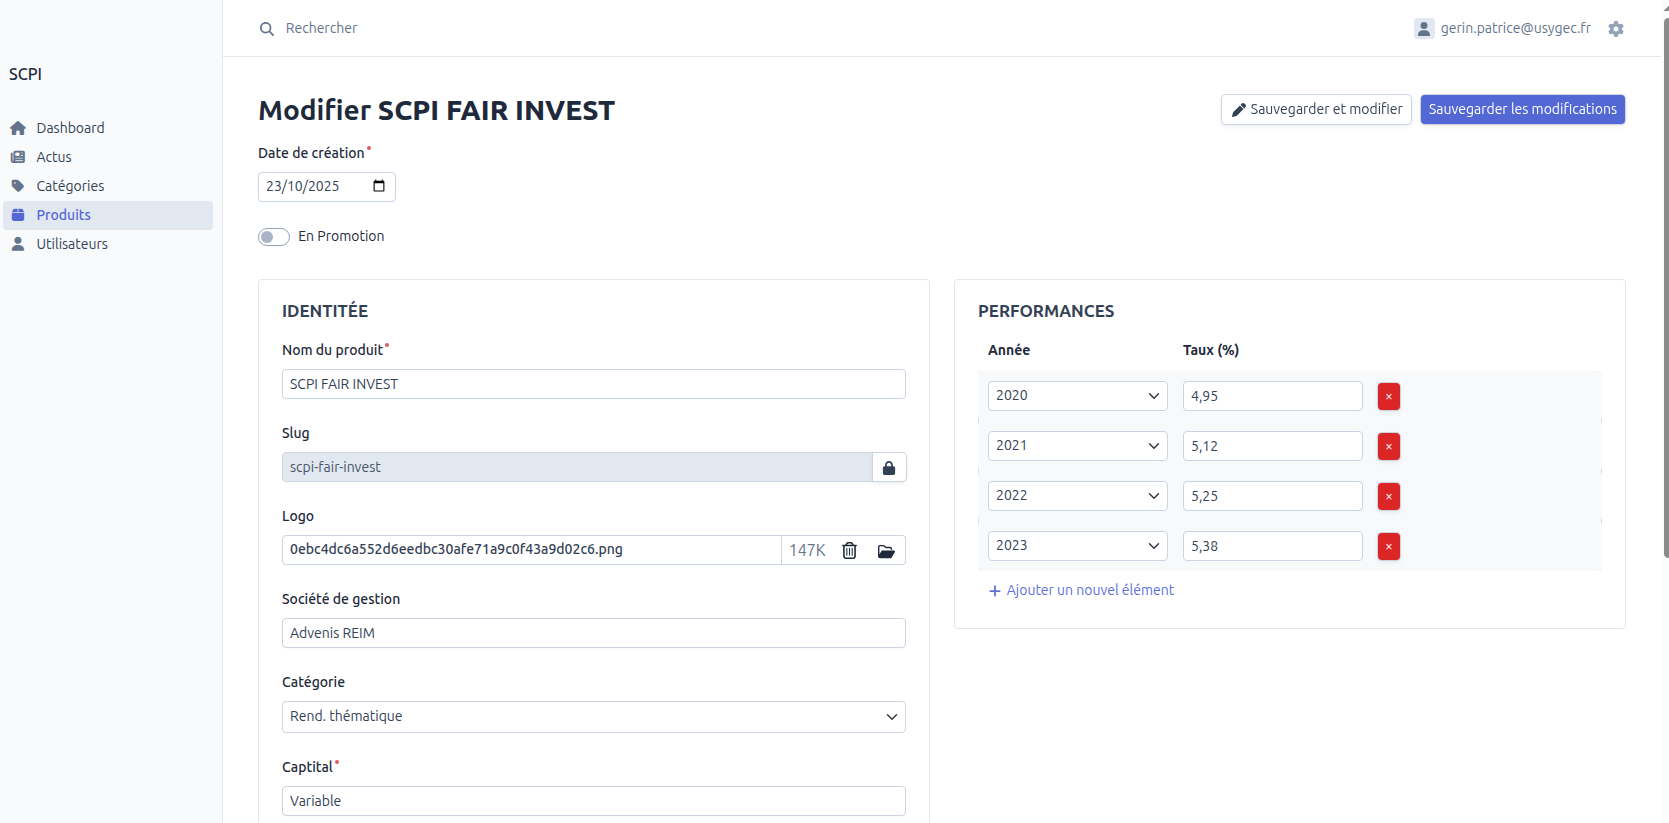This screenshot has width=1669, height=823.
Task: Open Catégories in the sidebar
Action: tap(70, 186)
